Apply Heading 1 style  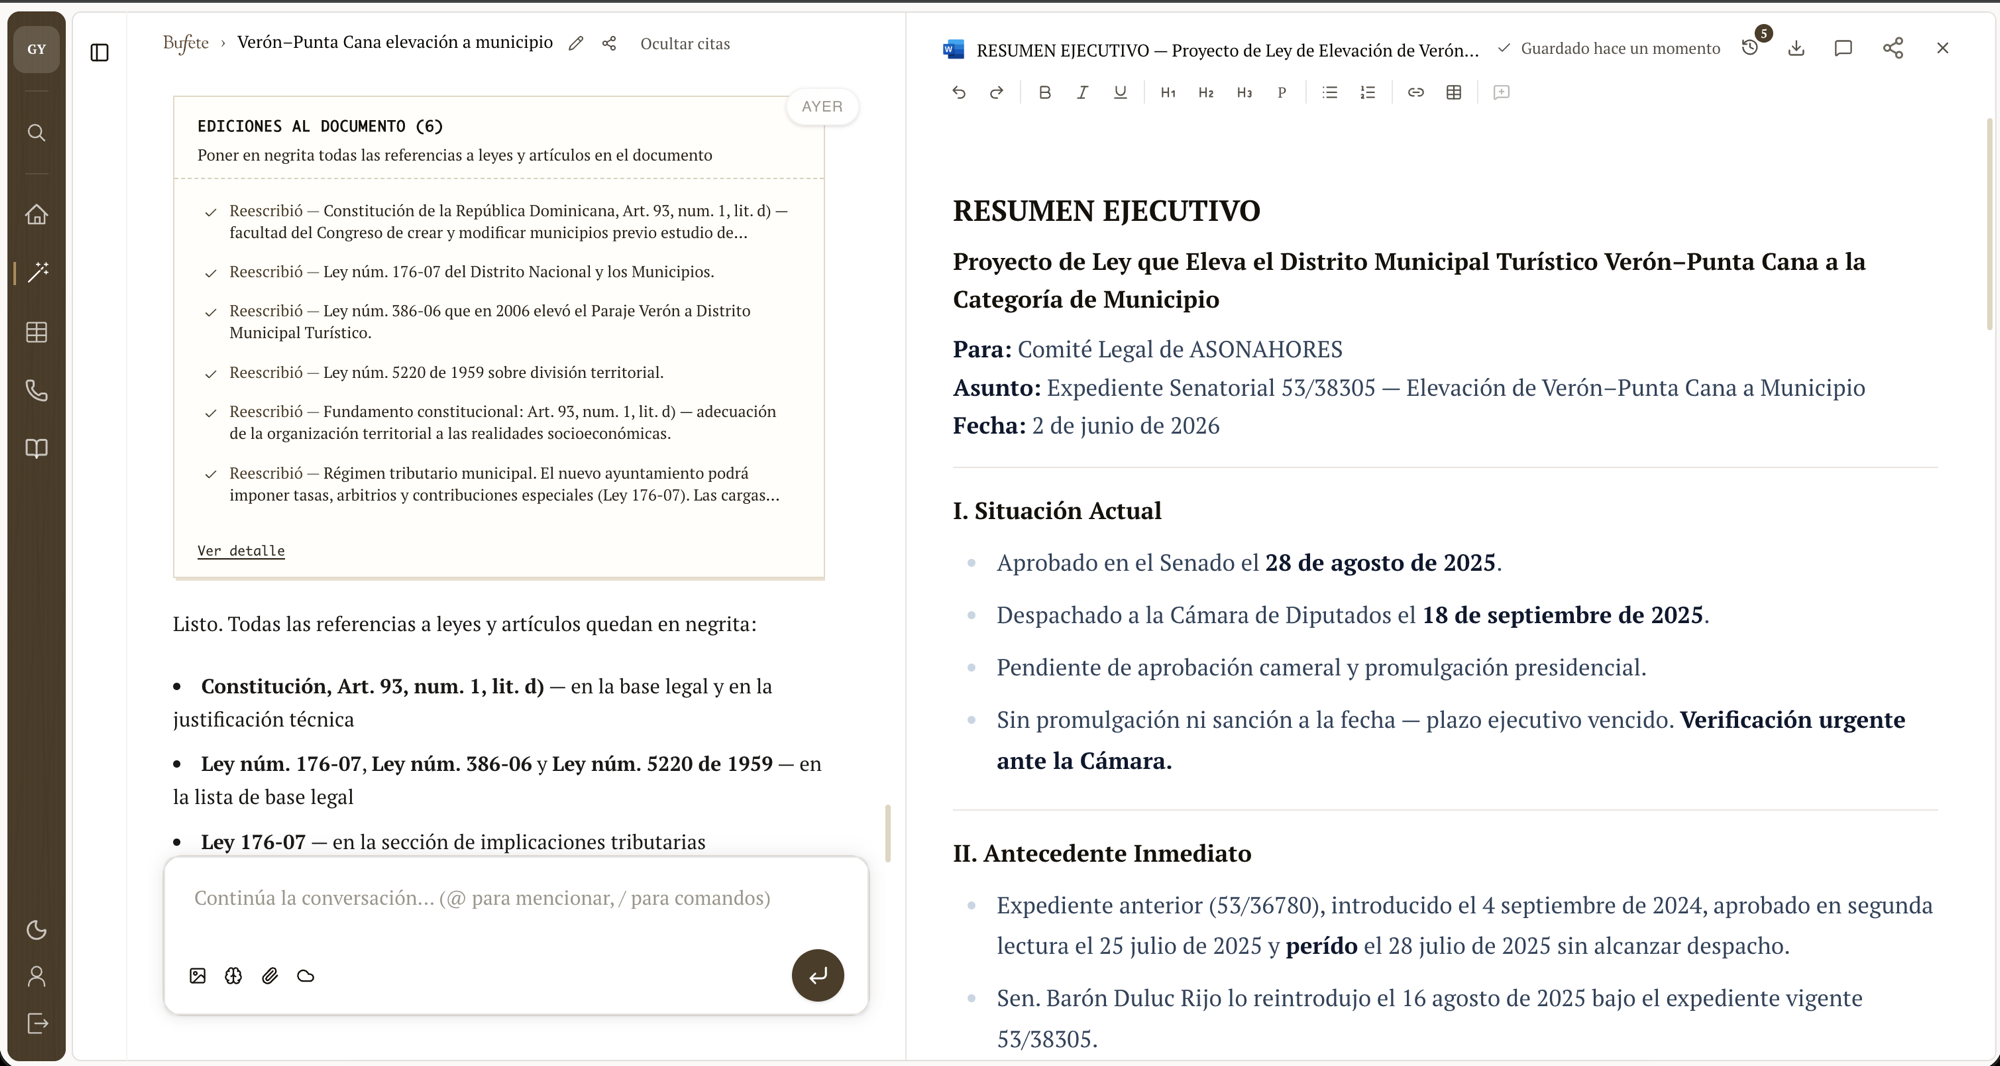1168,92
